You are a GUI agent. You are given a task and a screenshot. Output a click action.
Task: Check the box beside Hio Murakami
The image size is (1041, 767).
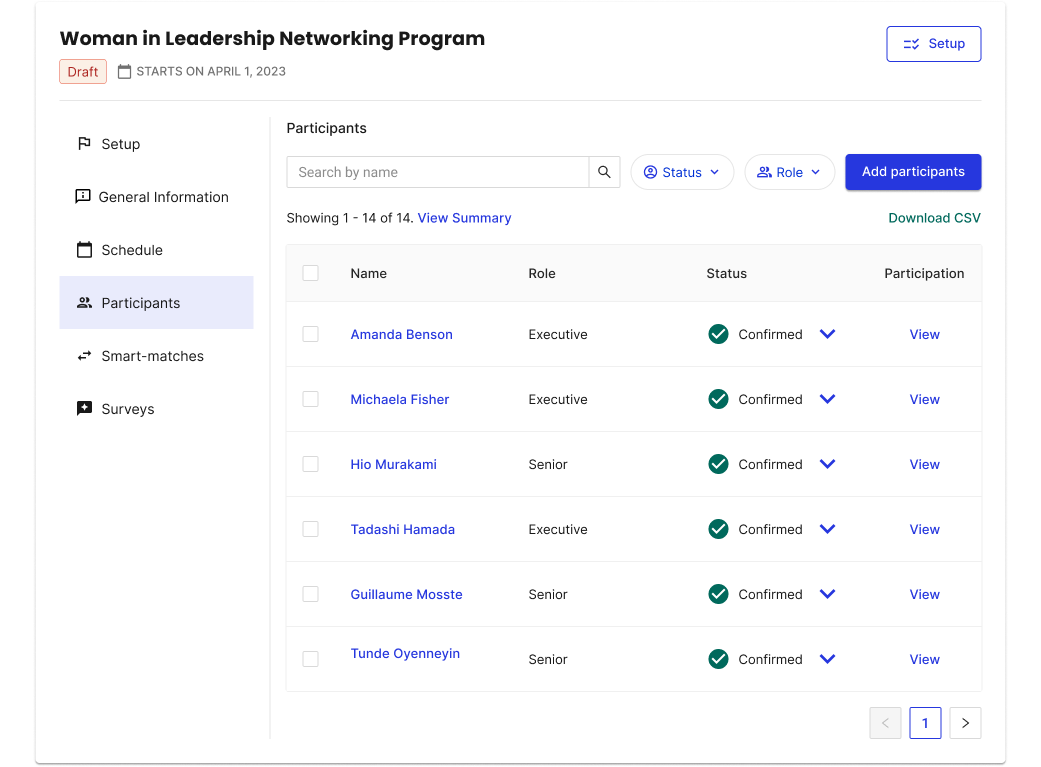[x=311, y=464]
